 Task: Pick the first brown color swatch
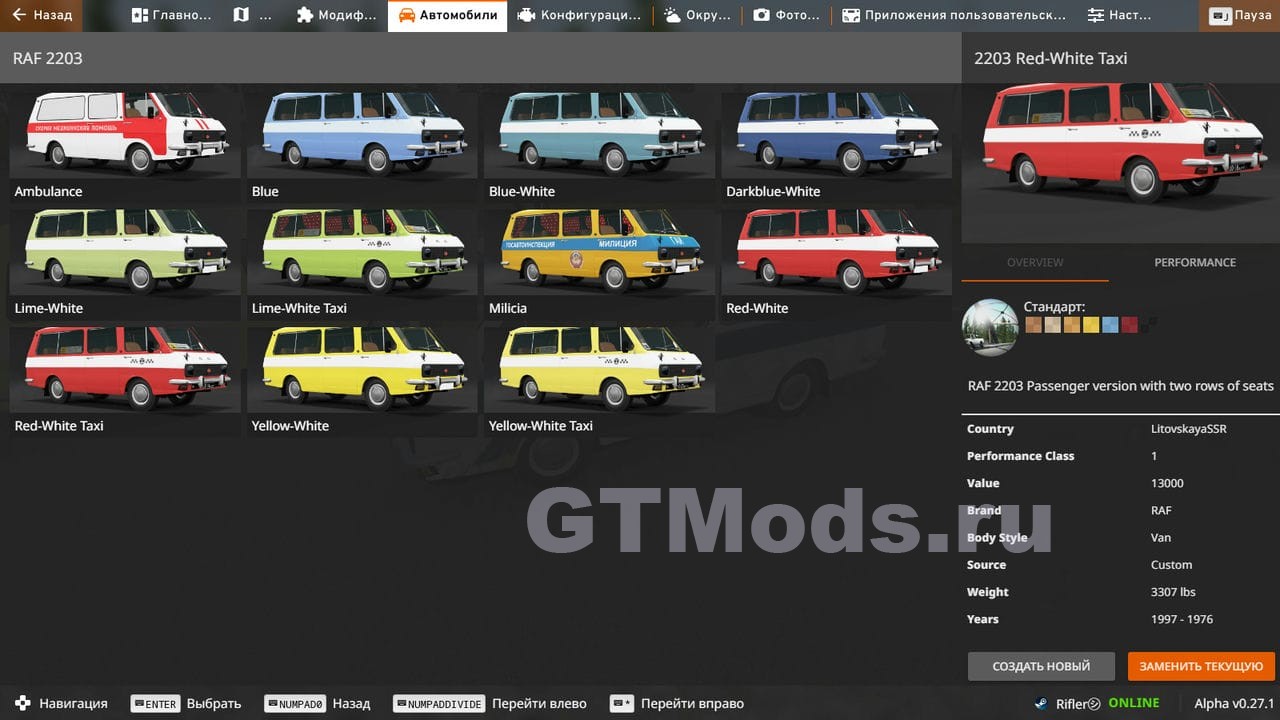(1032, 325)
